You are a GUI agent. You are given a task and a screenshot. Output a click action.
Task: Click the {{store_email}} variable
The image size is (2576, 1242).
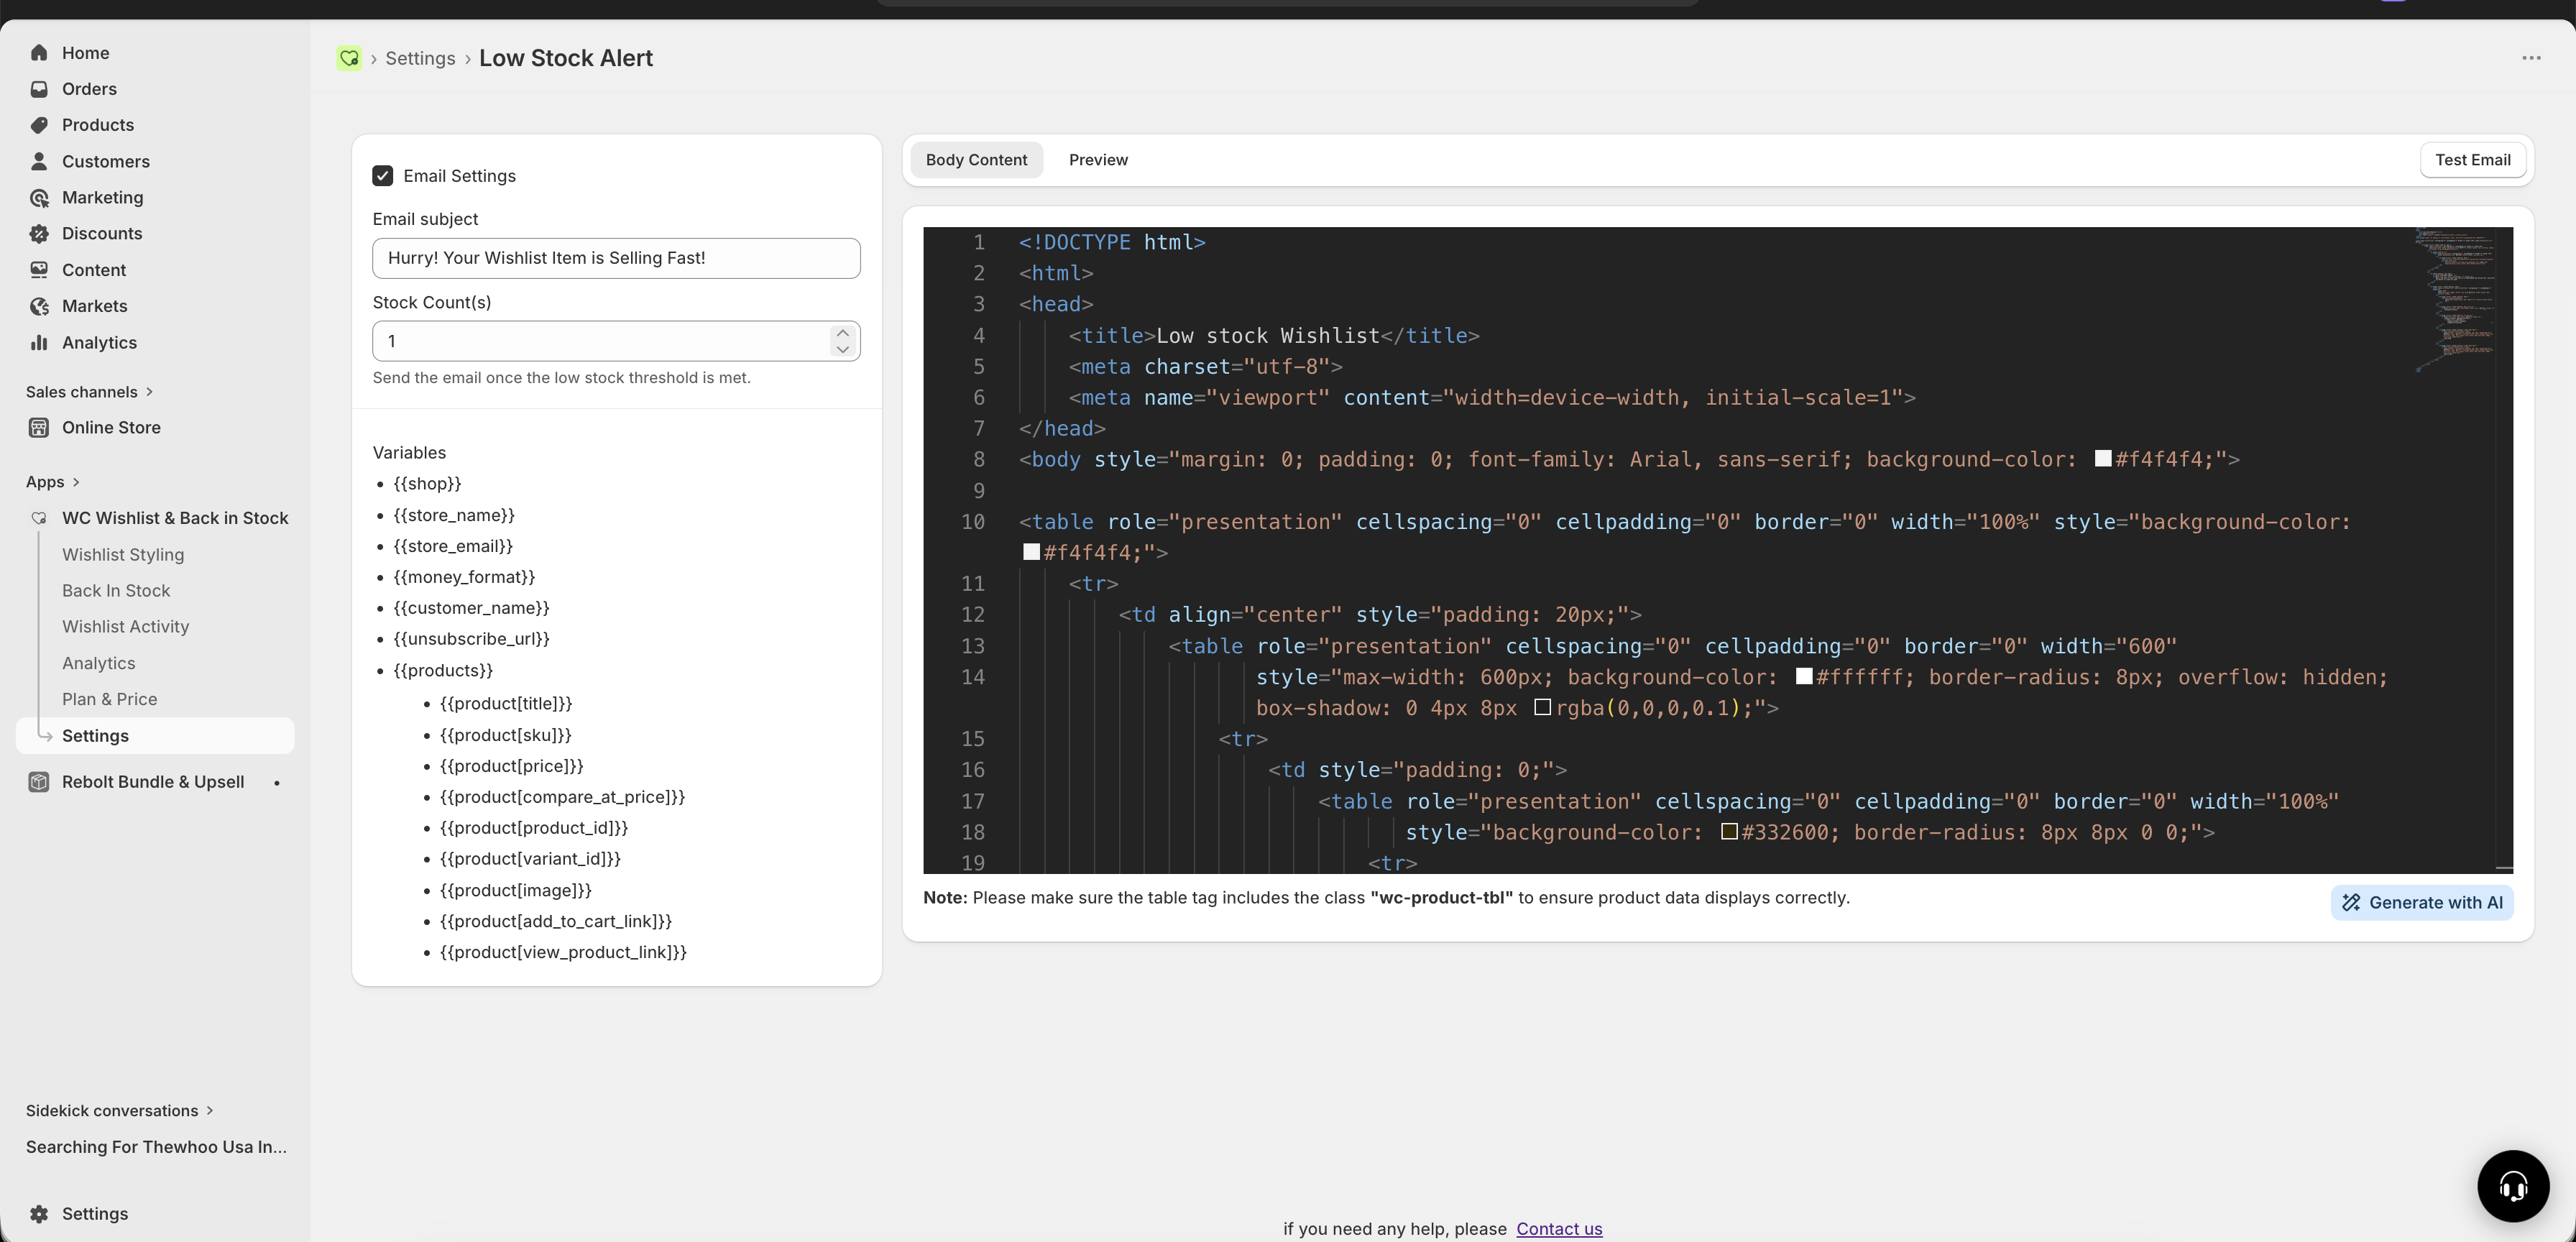pyautogui.click(x=453, y=546)
